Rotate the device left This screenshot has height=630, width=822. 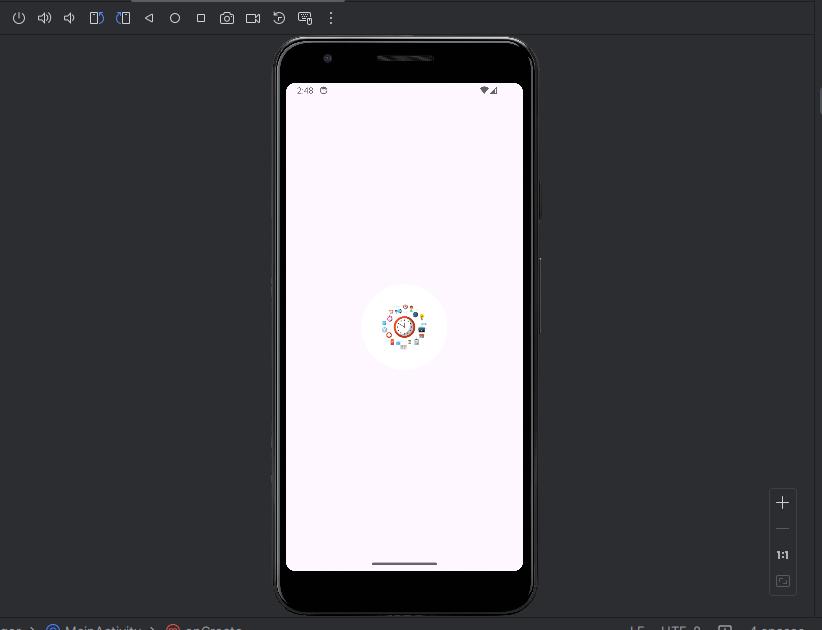click(x=96, y=18)
